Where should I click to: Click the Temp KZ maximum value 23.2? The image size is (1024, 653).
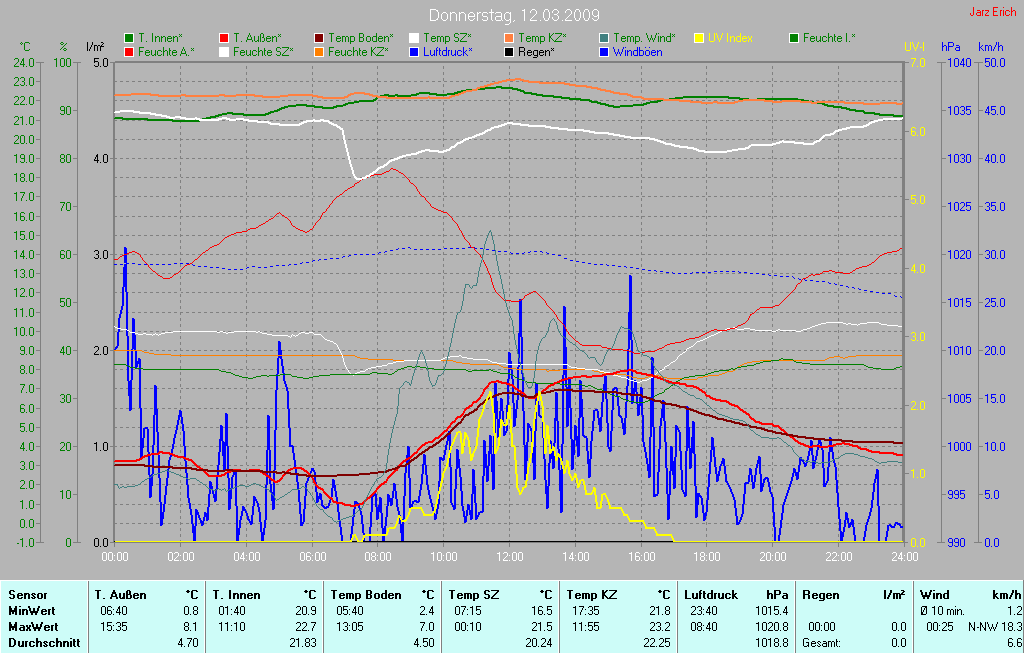pyautogui.click(x=660, y=627)
